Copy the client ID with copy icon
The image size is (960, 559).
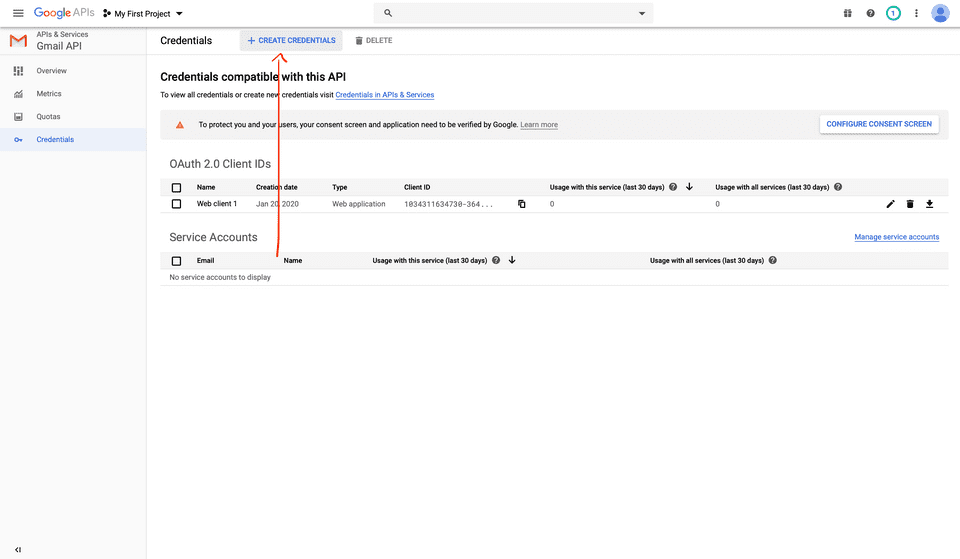[x=522, y=204]
